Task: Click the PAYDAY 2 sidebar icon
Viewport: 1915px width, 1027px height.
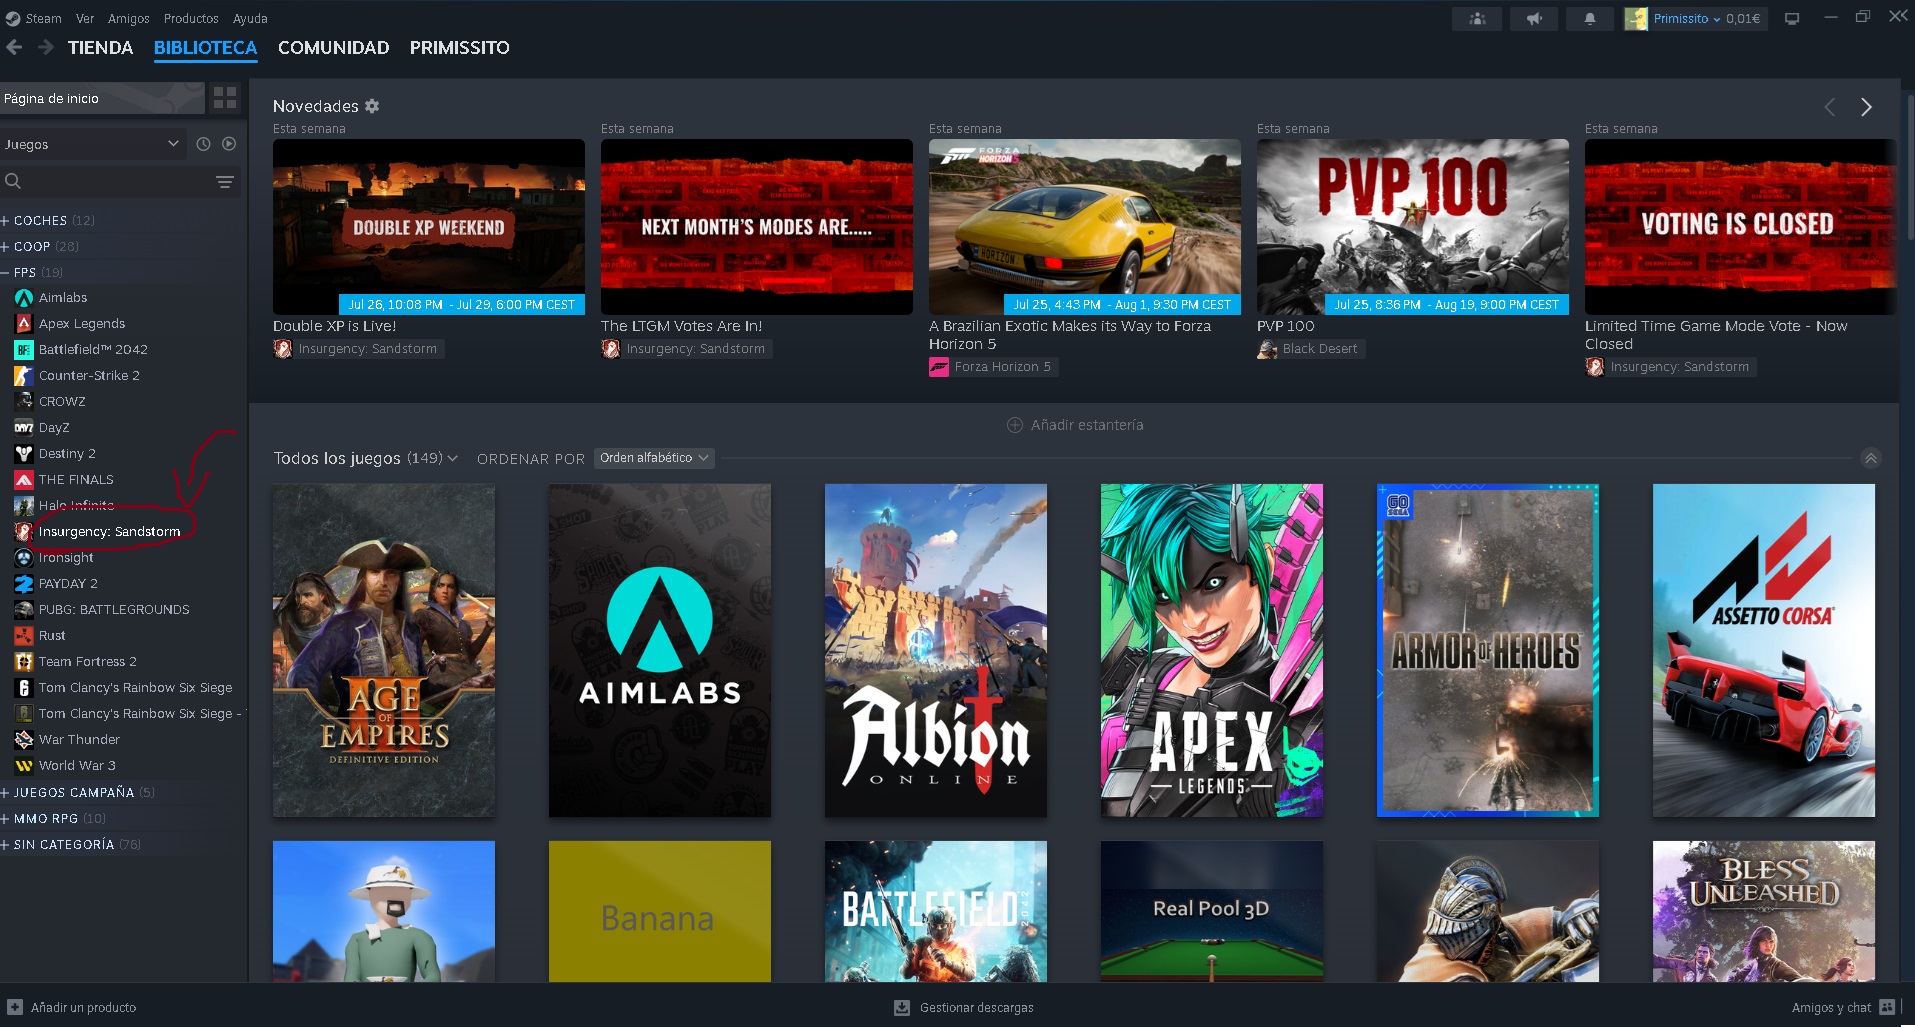Action: 24,584
